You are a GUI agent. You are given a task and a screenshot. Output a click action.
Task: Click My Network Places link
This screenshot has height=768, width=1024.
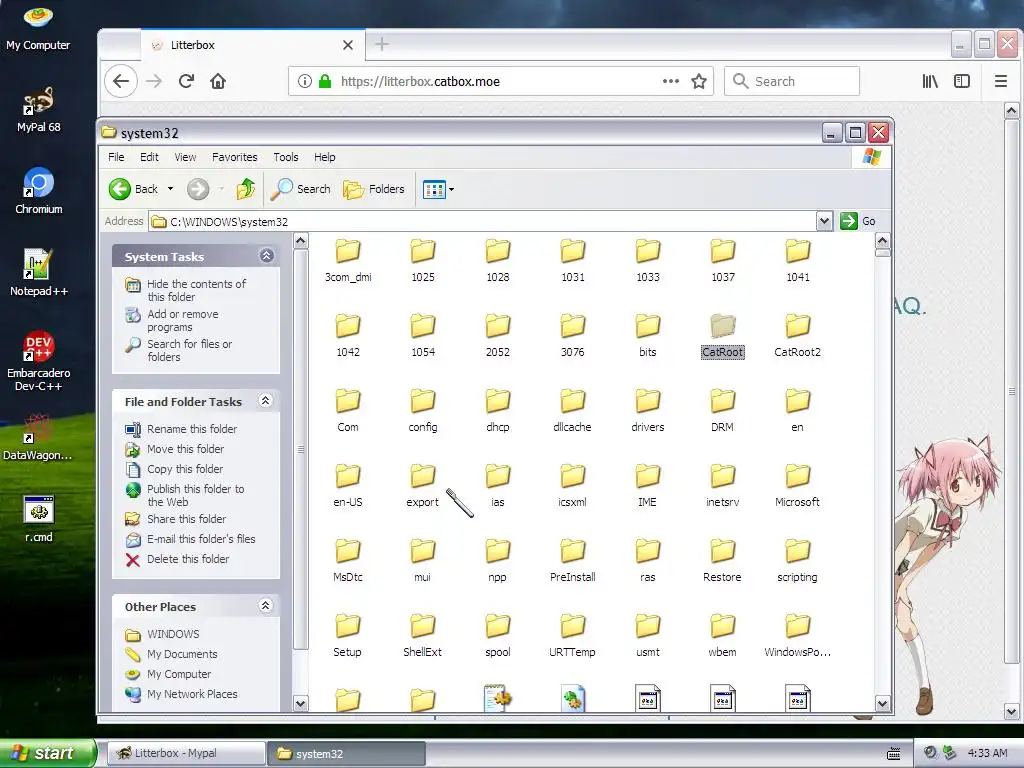[192, 694]
